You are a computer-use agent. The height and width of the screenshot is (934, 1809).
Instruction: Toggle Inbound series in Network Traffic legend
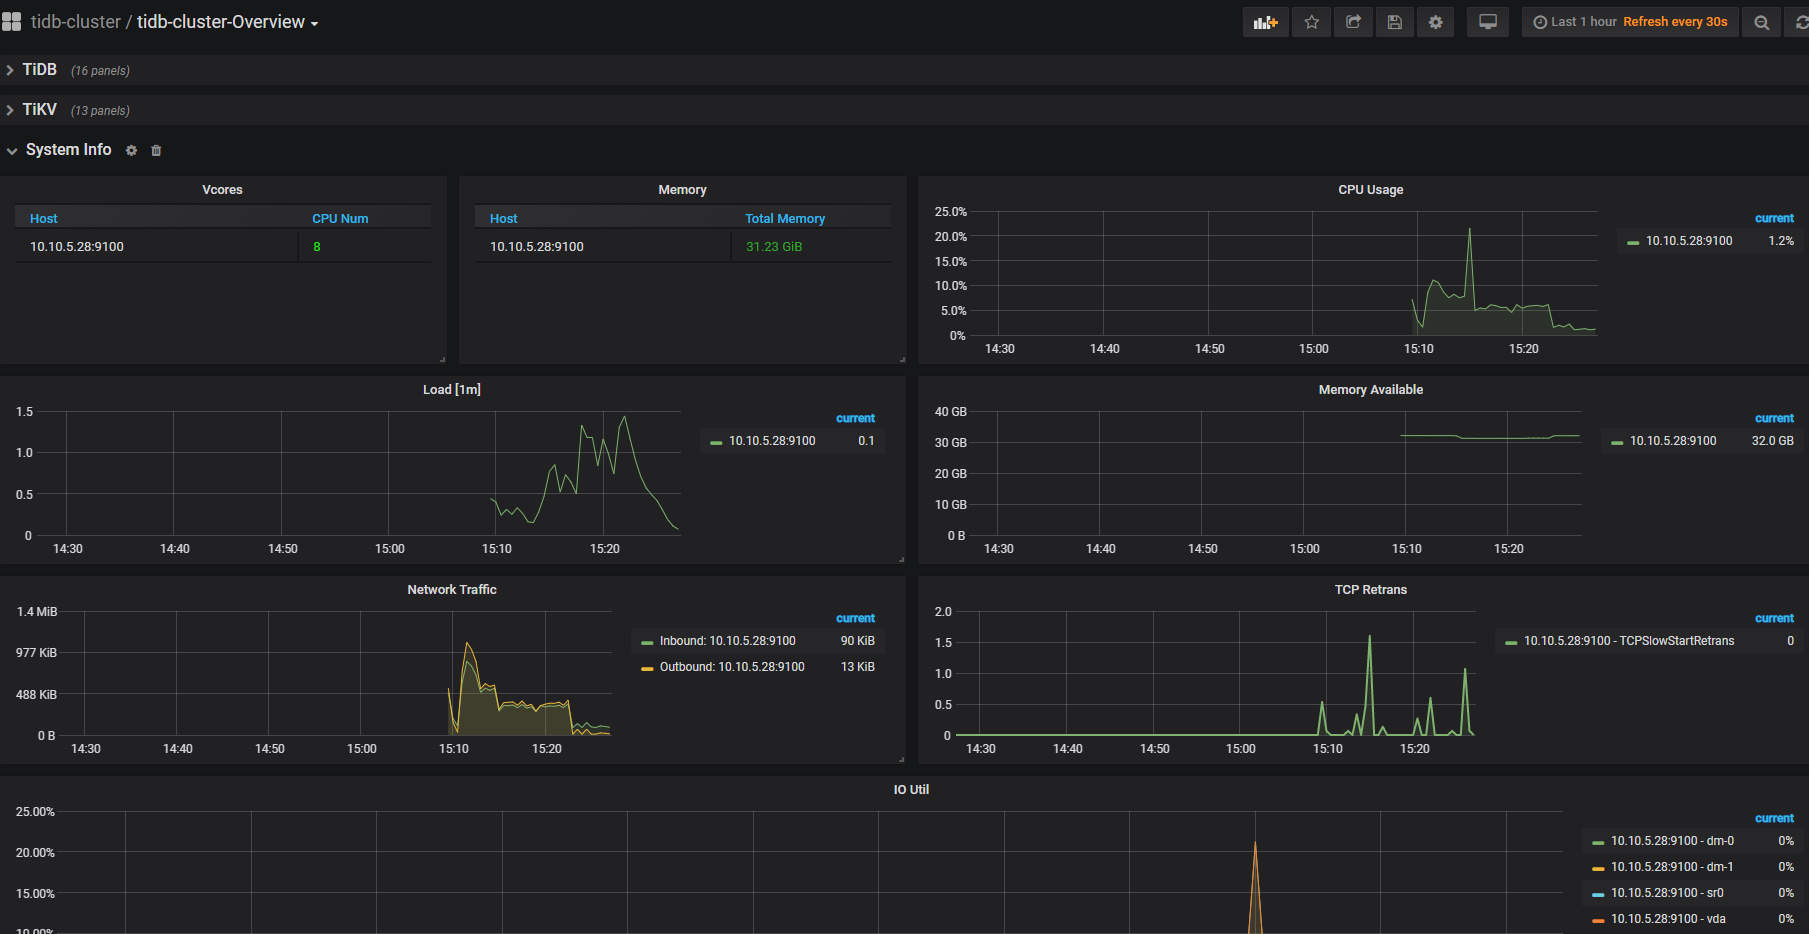tap(727, 641)
